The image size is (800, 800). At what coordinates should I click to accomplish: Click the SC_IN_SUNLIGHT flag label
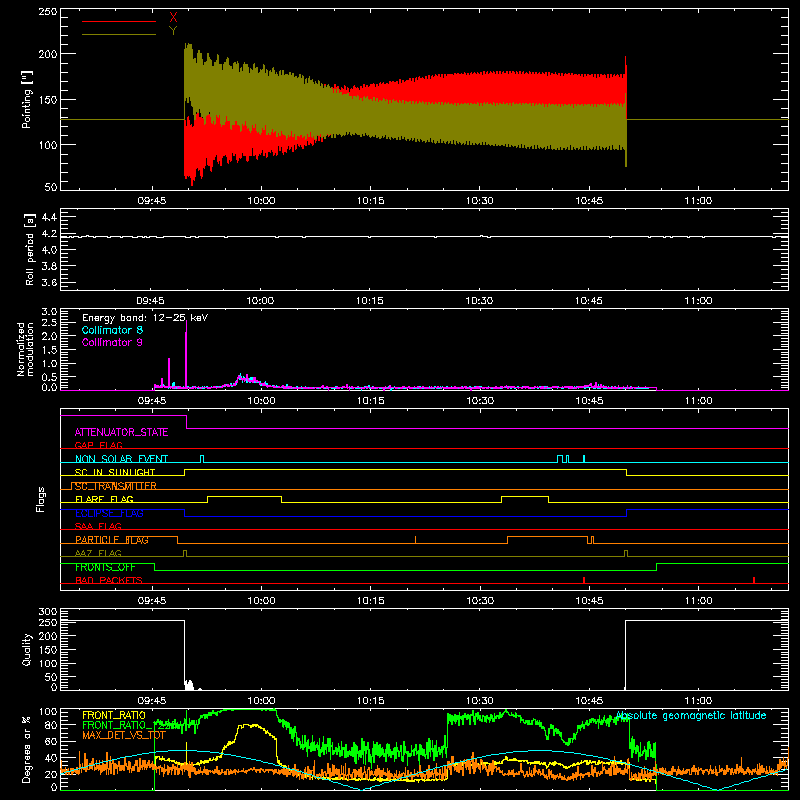[115, 472]
